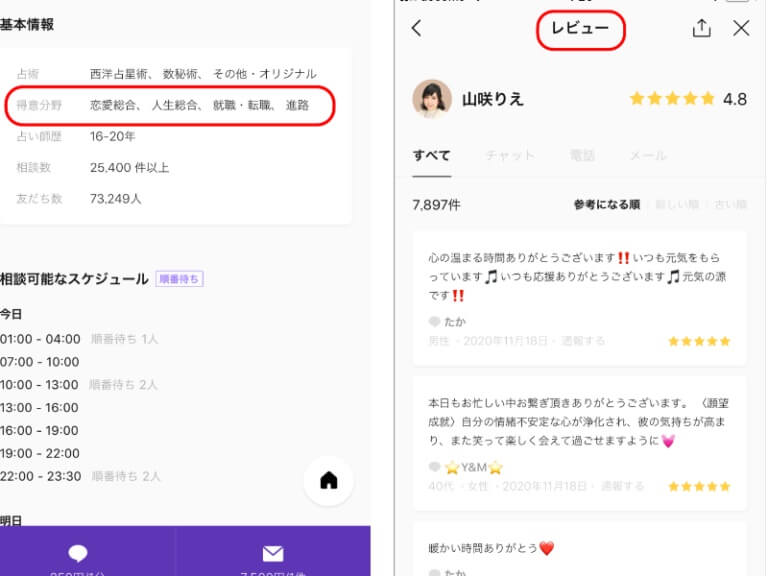Switch to the チャット review tab
The width and height of the screenshot is (768, 576).
pos(510,156)
